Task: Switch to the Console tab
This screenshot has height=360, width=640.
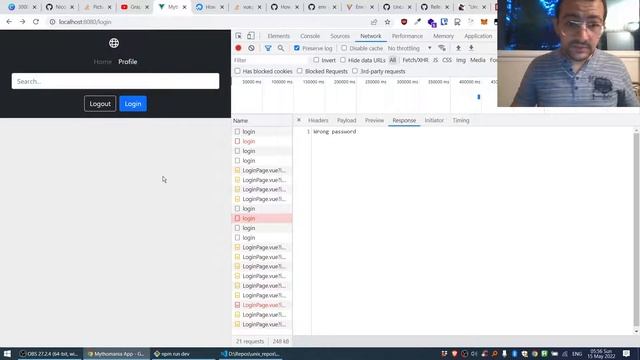Action: (310, 36)
